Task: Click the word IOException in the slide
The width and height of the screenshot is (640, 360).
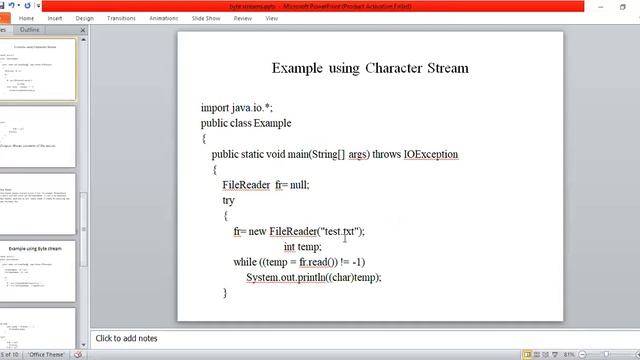Action: 431,154
